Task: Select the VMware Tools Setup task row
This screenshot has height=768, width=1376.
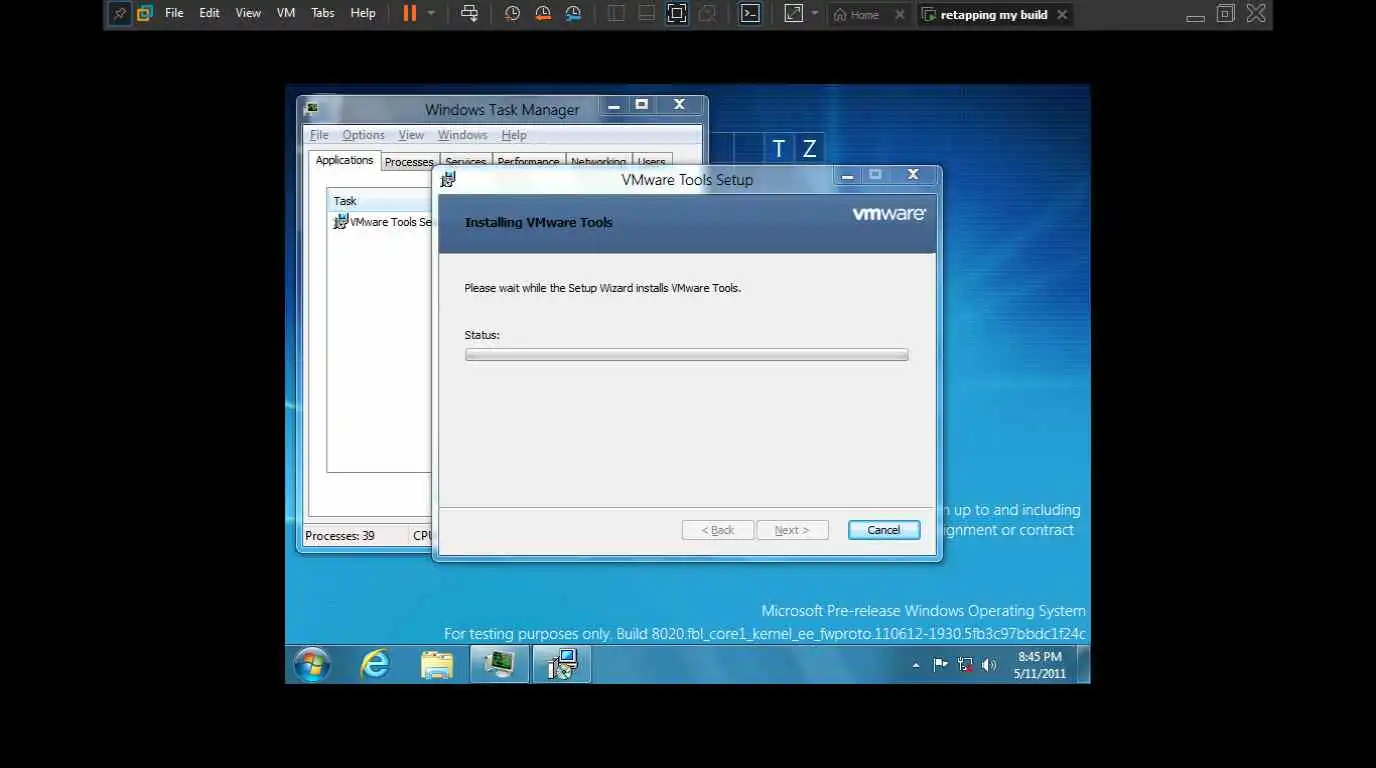Action: point(382,222)
